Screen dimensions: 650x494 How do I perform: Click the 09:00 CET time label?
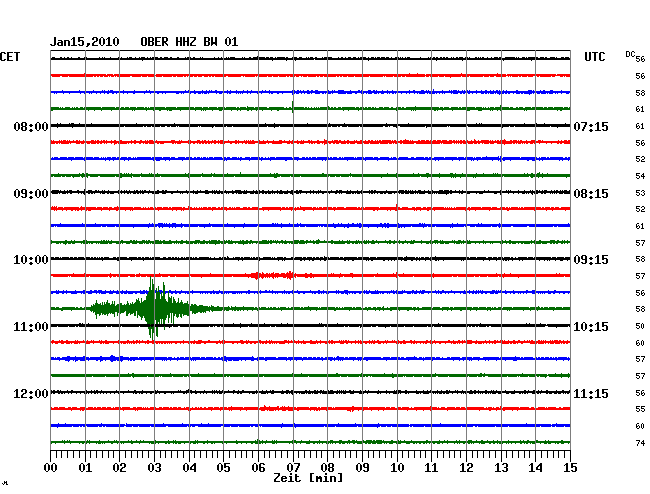click(31, 194)
